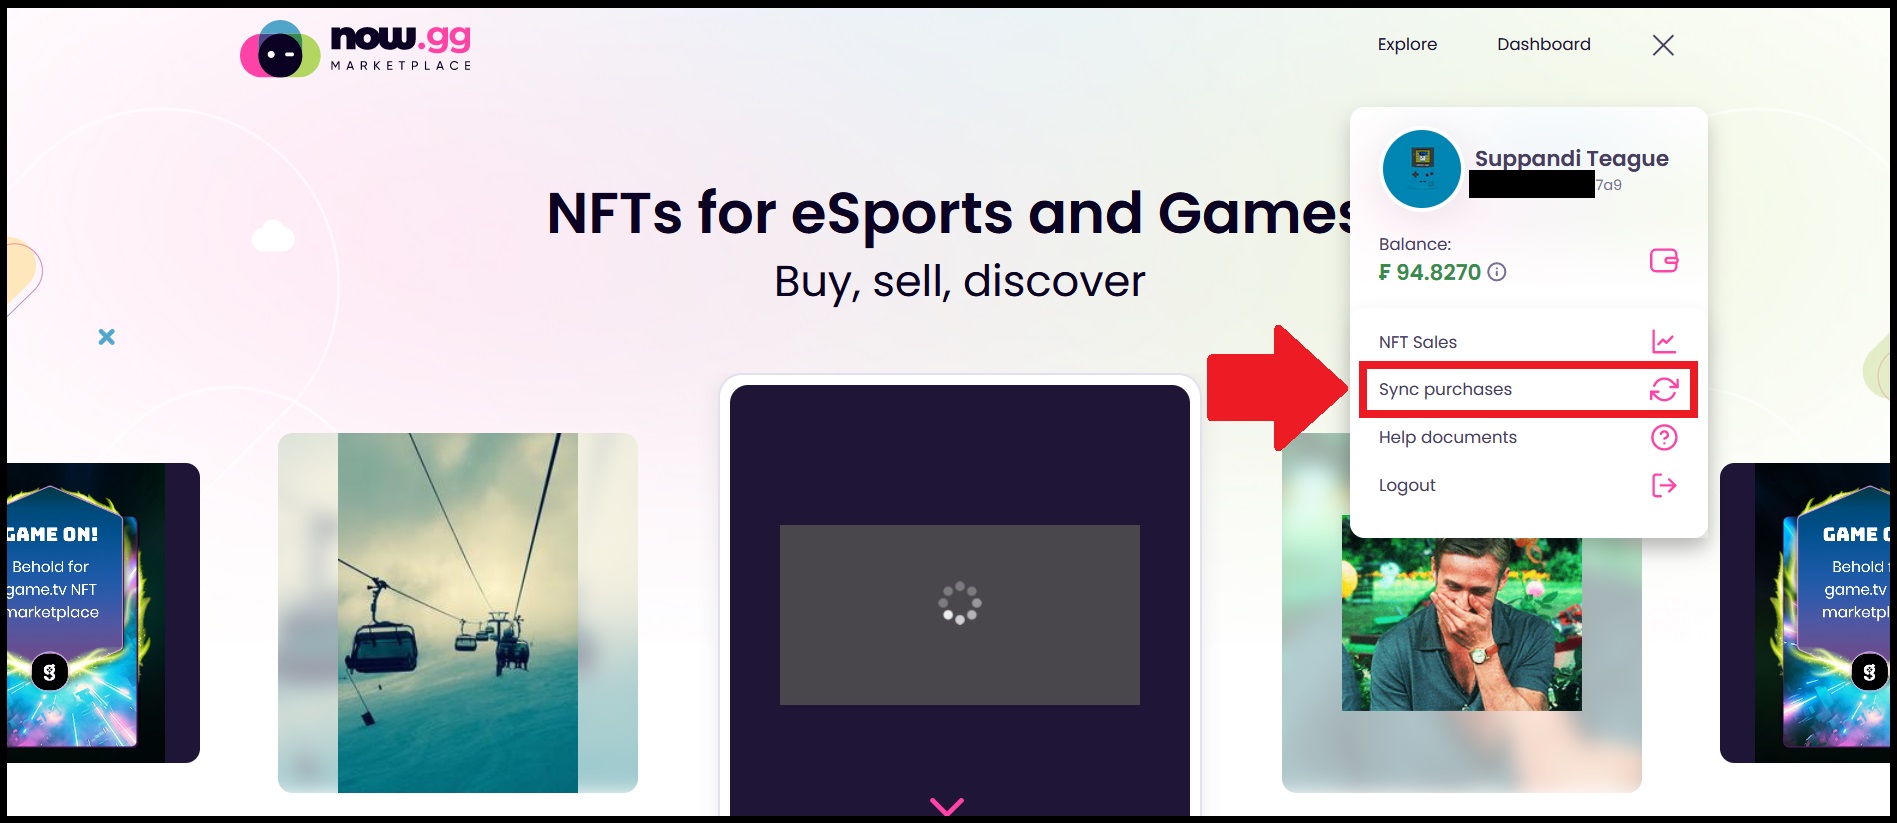
Task: Click the balance info circle icon
Action: click(x=1497, y=272)
